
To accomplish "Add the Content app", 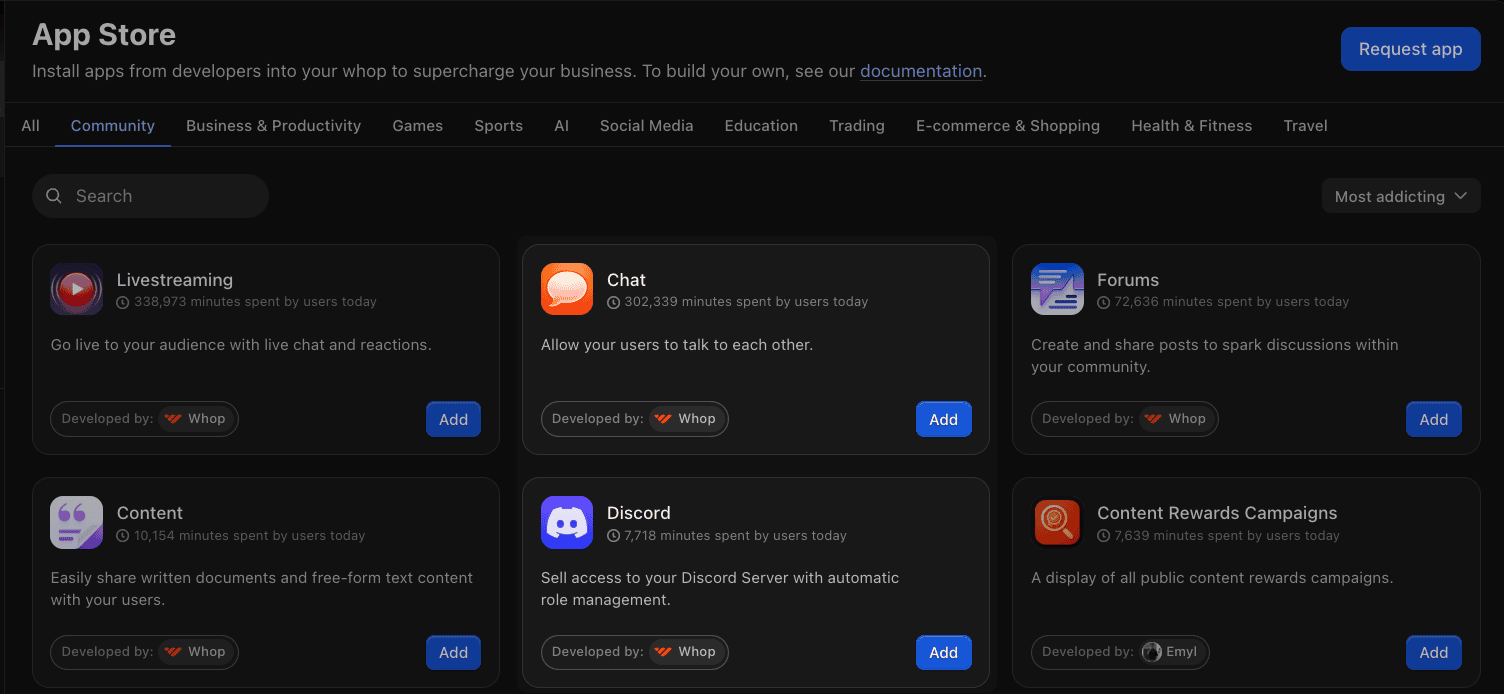I will click(453, 652).
